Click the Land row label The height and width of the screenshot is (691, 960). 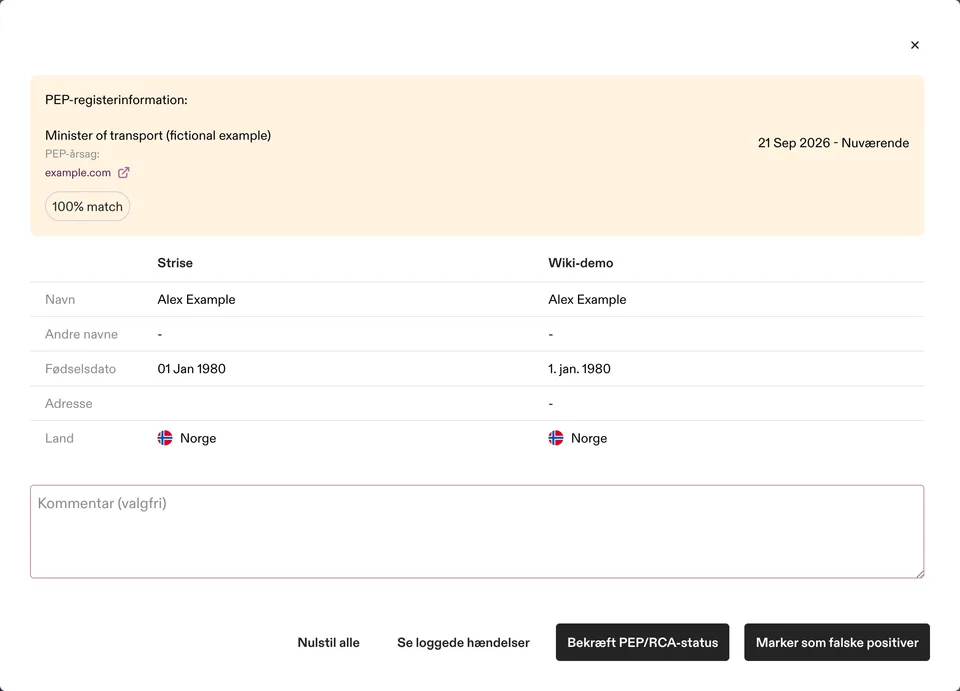tap(59, 438)
